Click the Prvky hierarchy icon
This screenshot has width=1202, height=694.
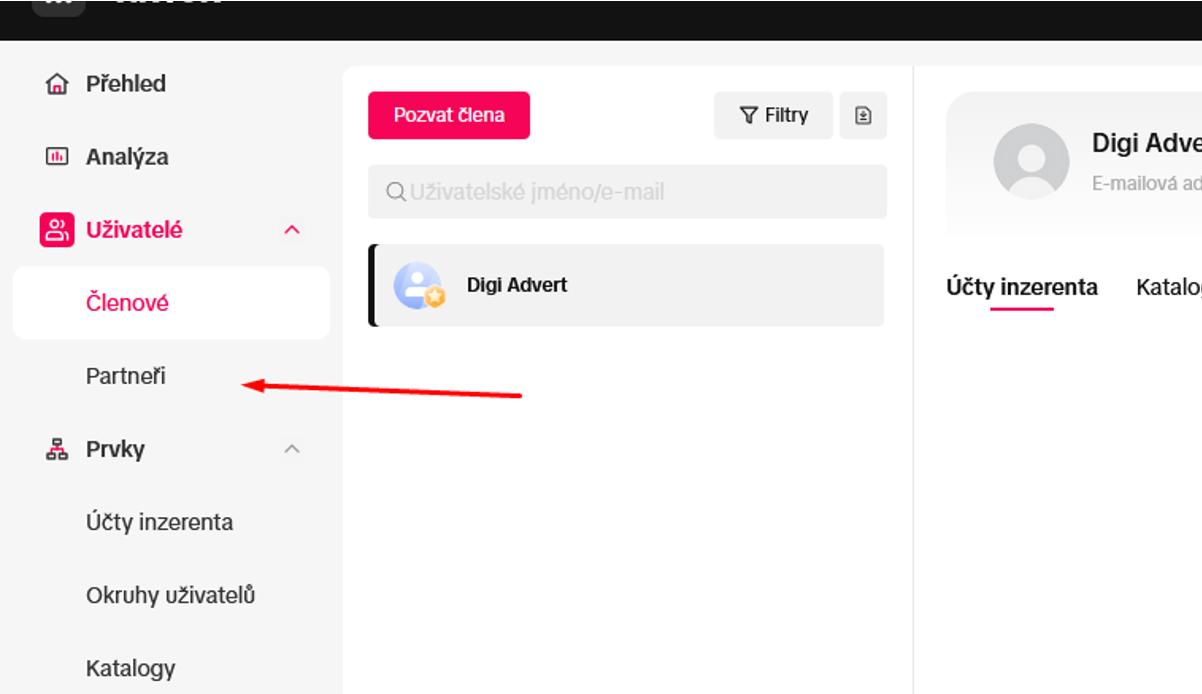57,450
